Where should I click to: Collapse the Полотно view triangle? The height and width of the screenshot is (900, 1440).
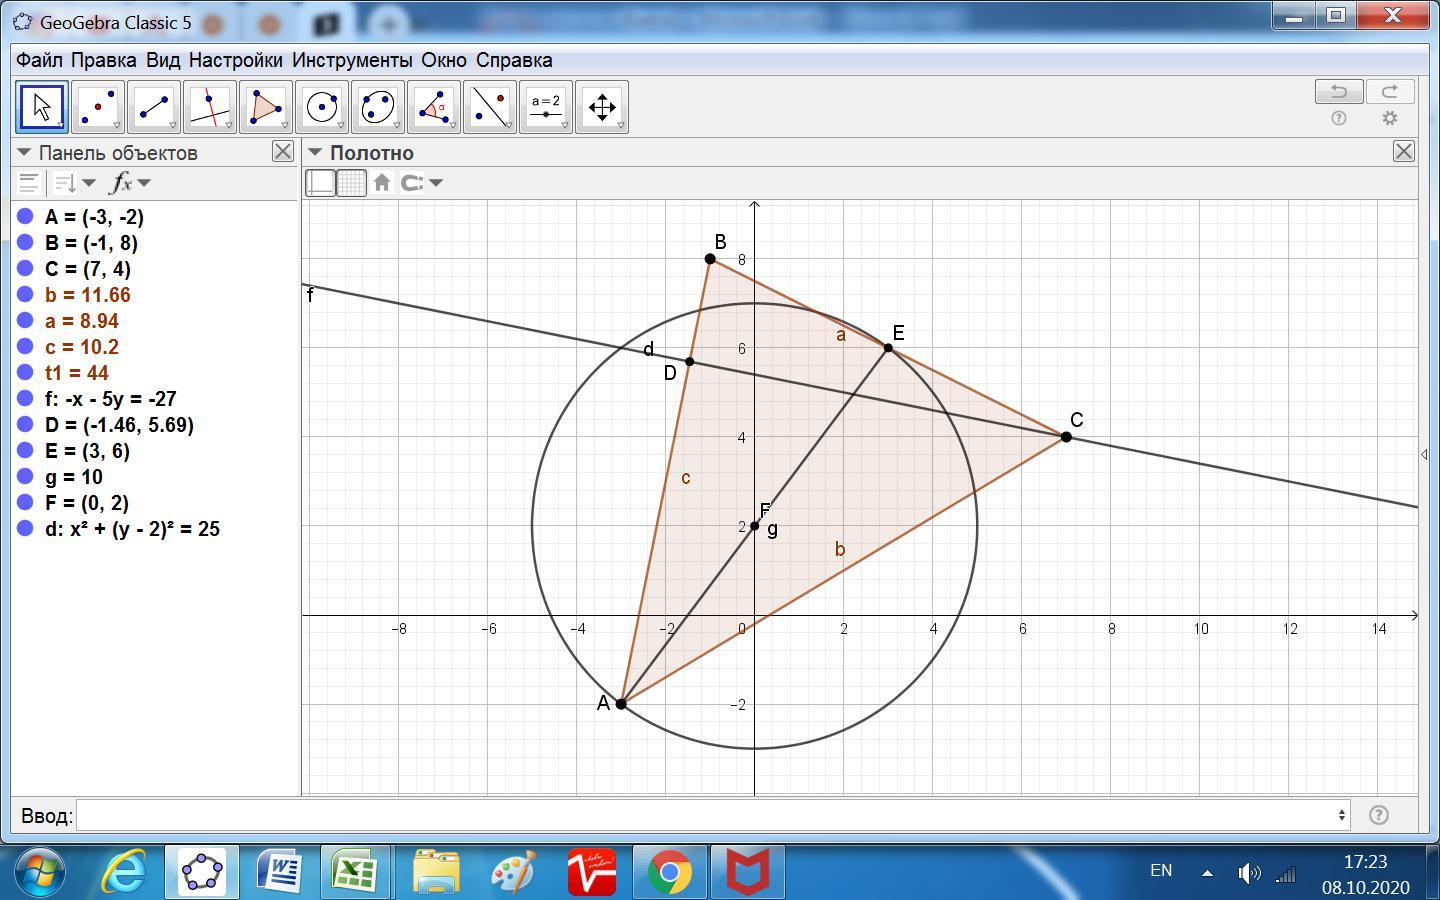[x=315, y=153]
